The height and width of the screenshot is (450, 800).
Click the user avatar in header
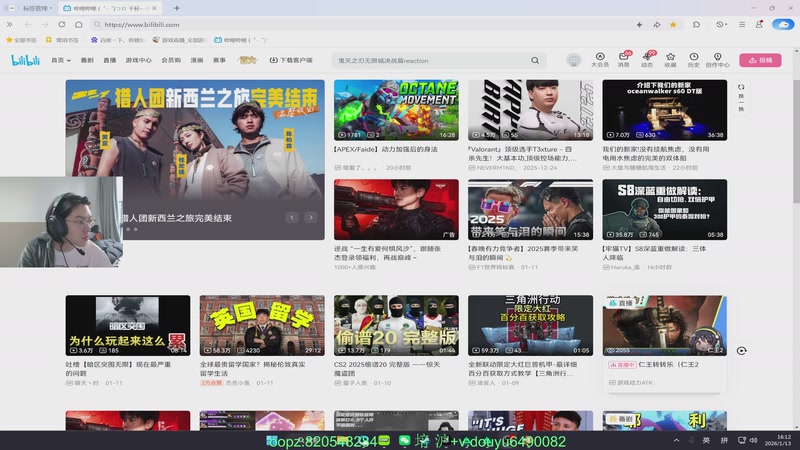click(573, 60)
